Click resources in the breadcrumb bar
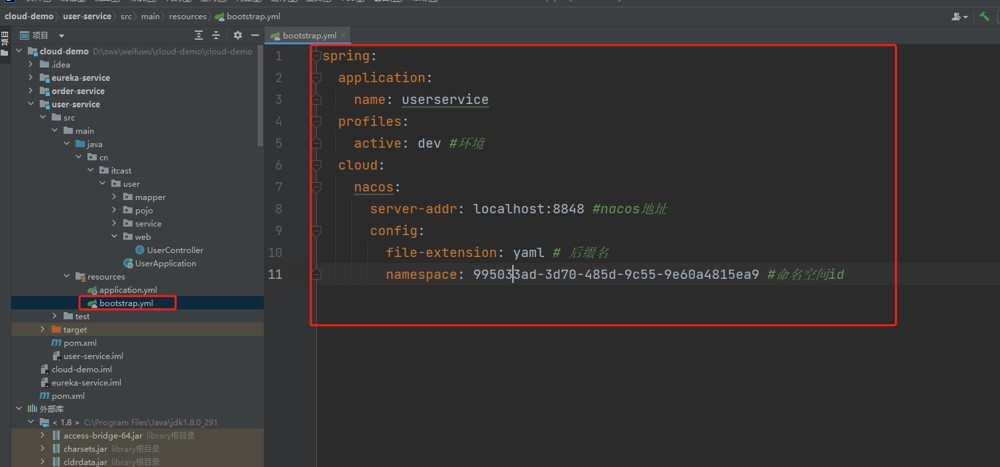1000x467 pixels. (x=188, y=17)
